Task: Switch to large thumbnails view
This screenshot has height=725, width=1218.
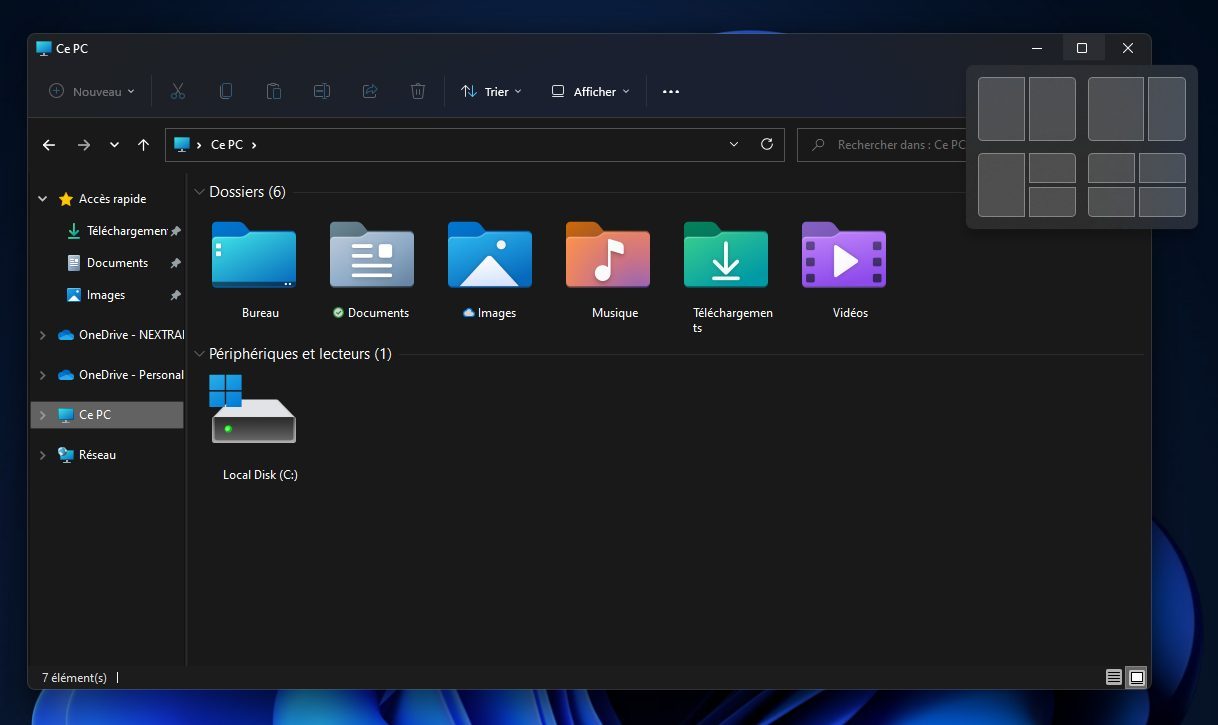Action: (1137, 677)
